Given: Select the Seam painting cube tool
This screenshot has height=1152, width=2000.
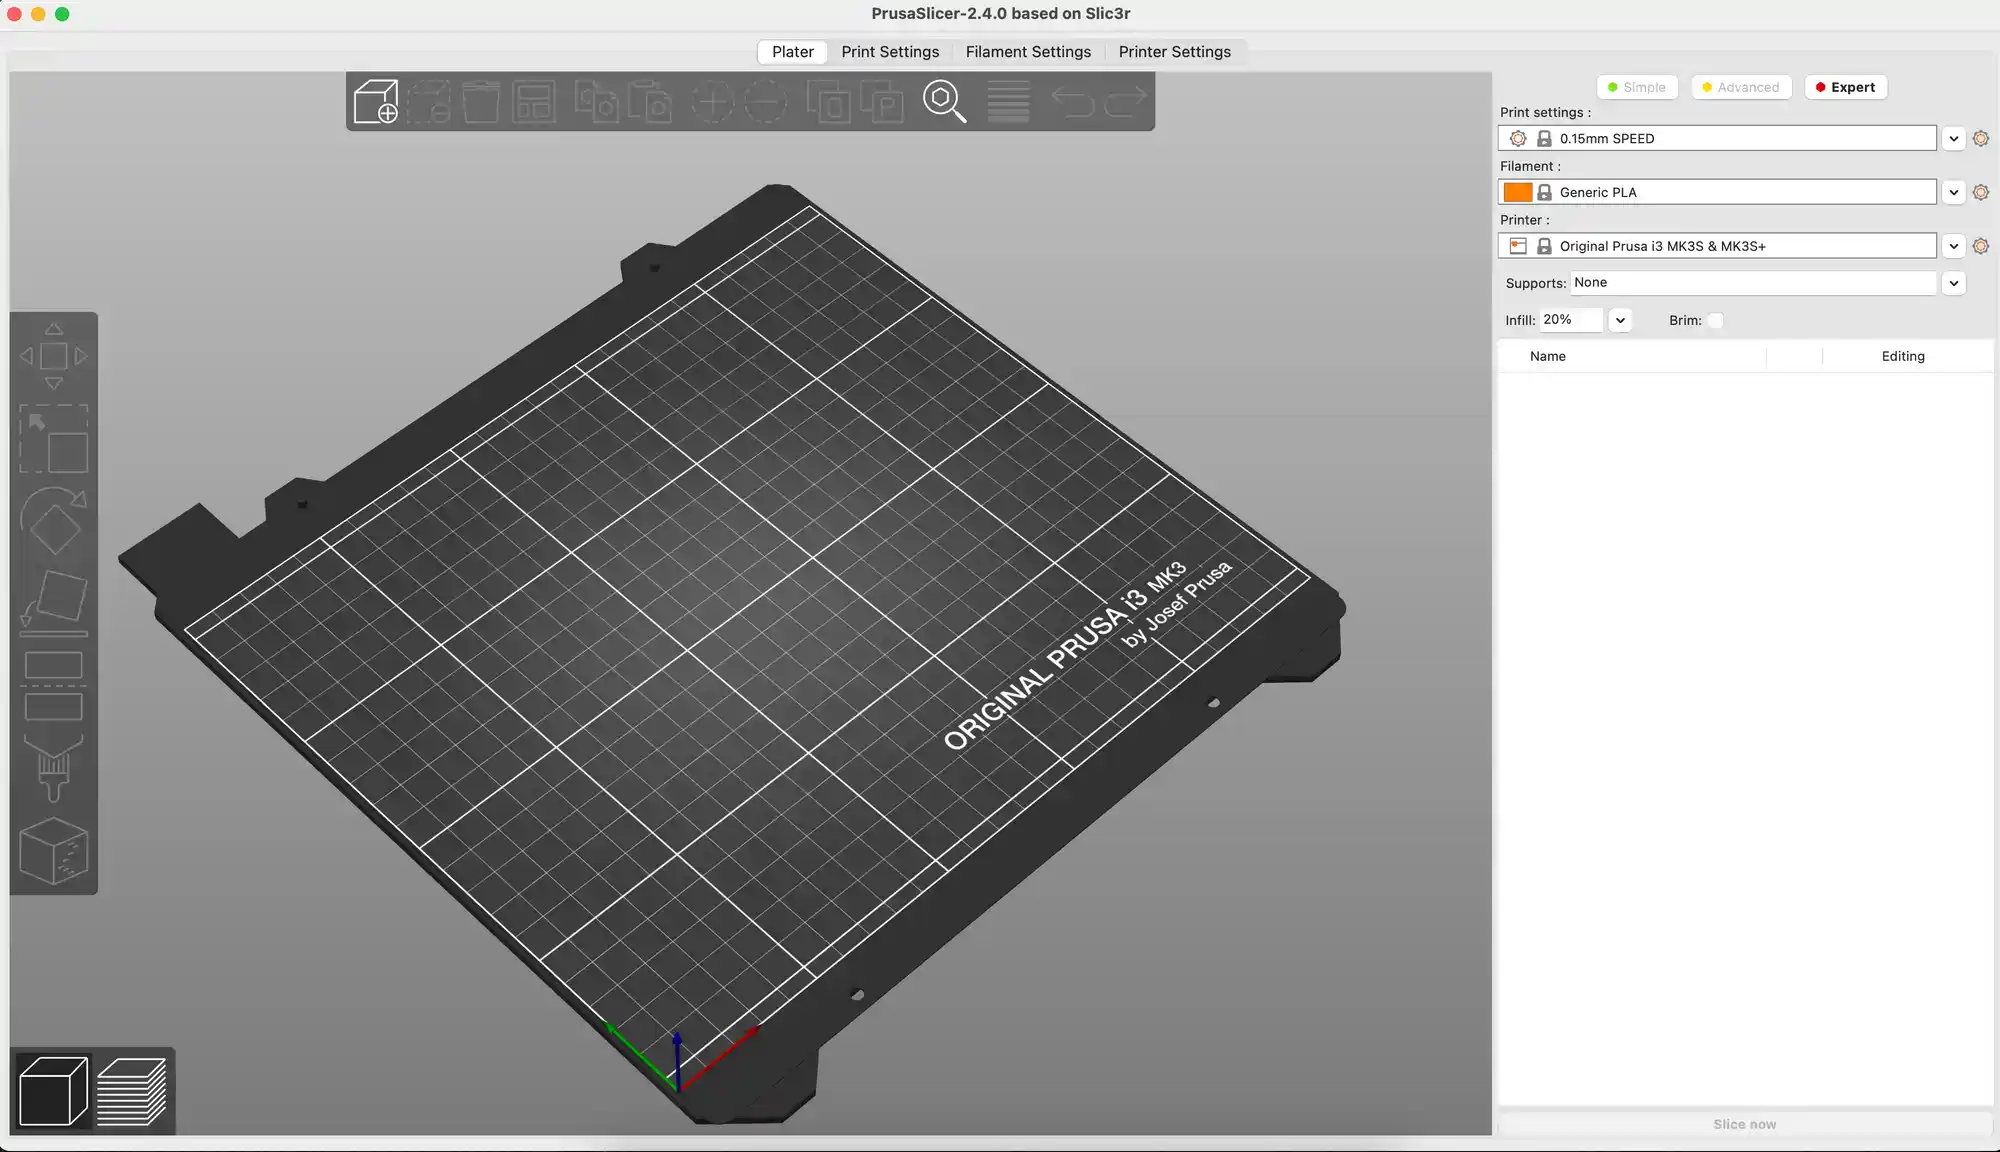Looking at the screenshot, I should [x=54, y=851].
